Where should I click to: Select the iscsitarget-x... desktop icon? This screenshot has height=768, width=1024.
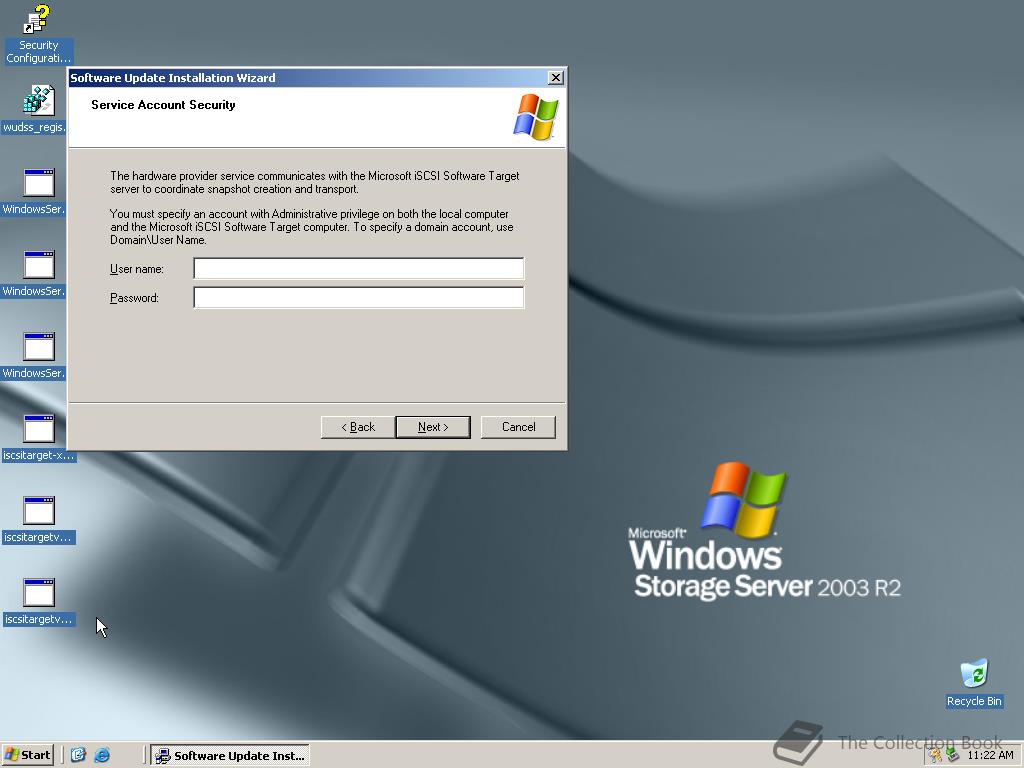coord(38,438)
